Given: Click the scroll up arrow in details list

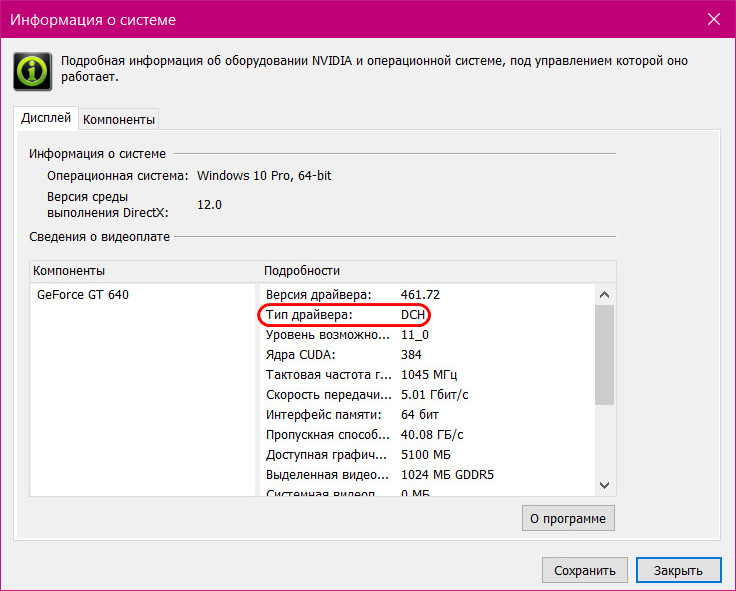Looking at the screenshot, I should (x=605, y=295).
